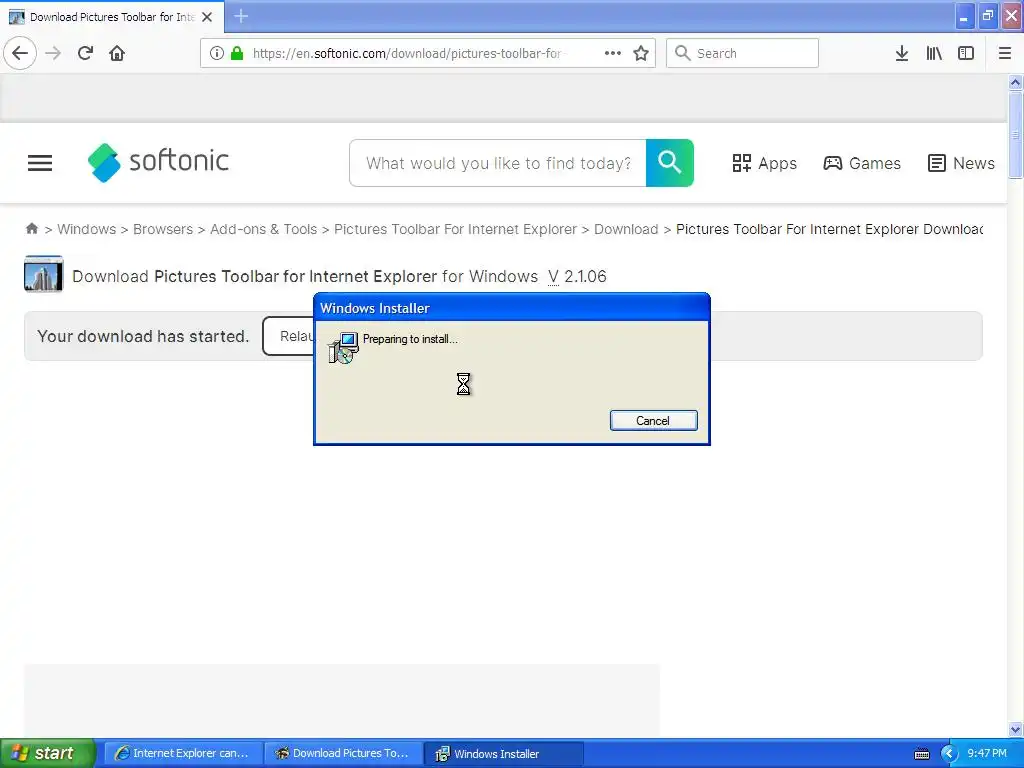1024x768 pixels.
Task: Click the browser Search field
Action: click(x=742, y=53)
